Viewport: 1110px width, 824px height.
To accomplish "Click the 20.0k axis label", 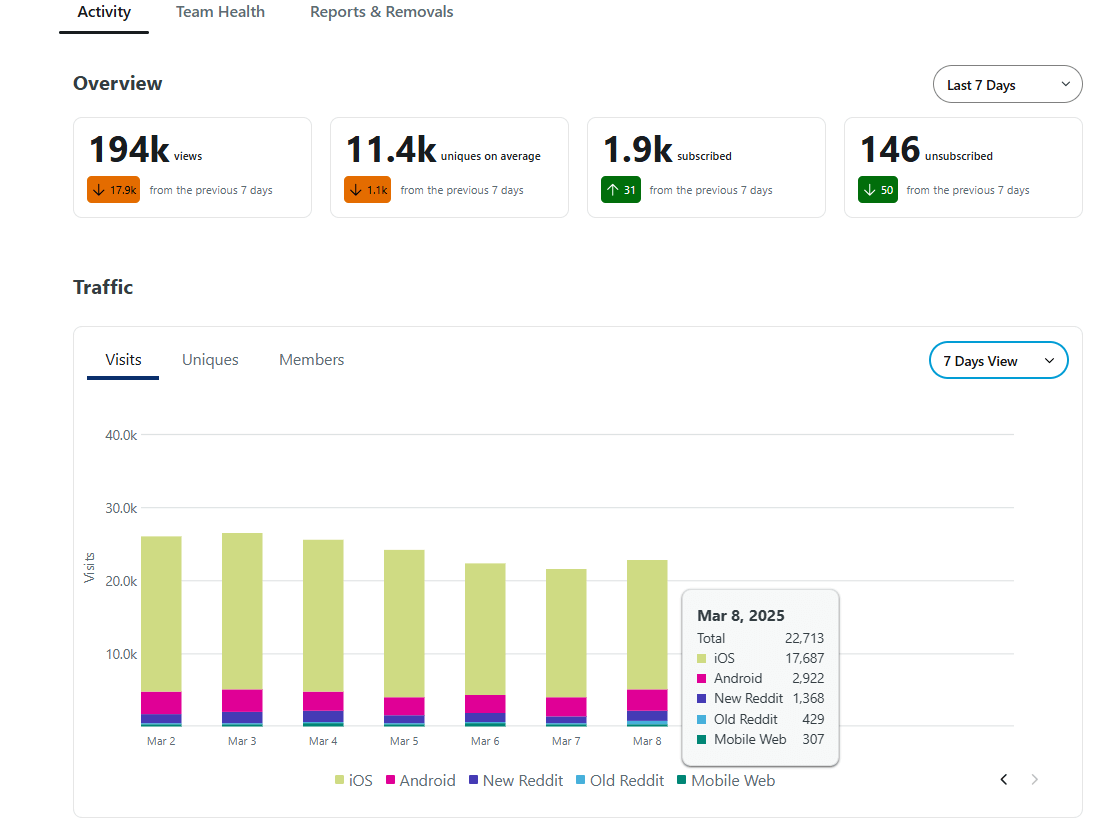I will tap(121, 580).
